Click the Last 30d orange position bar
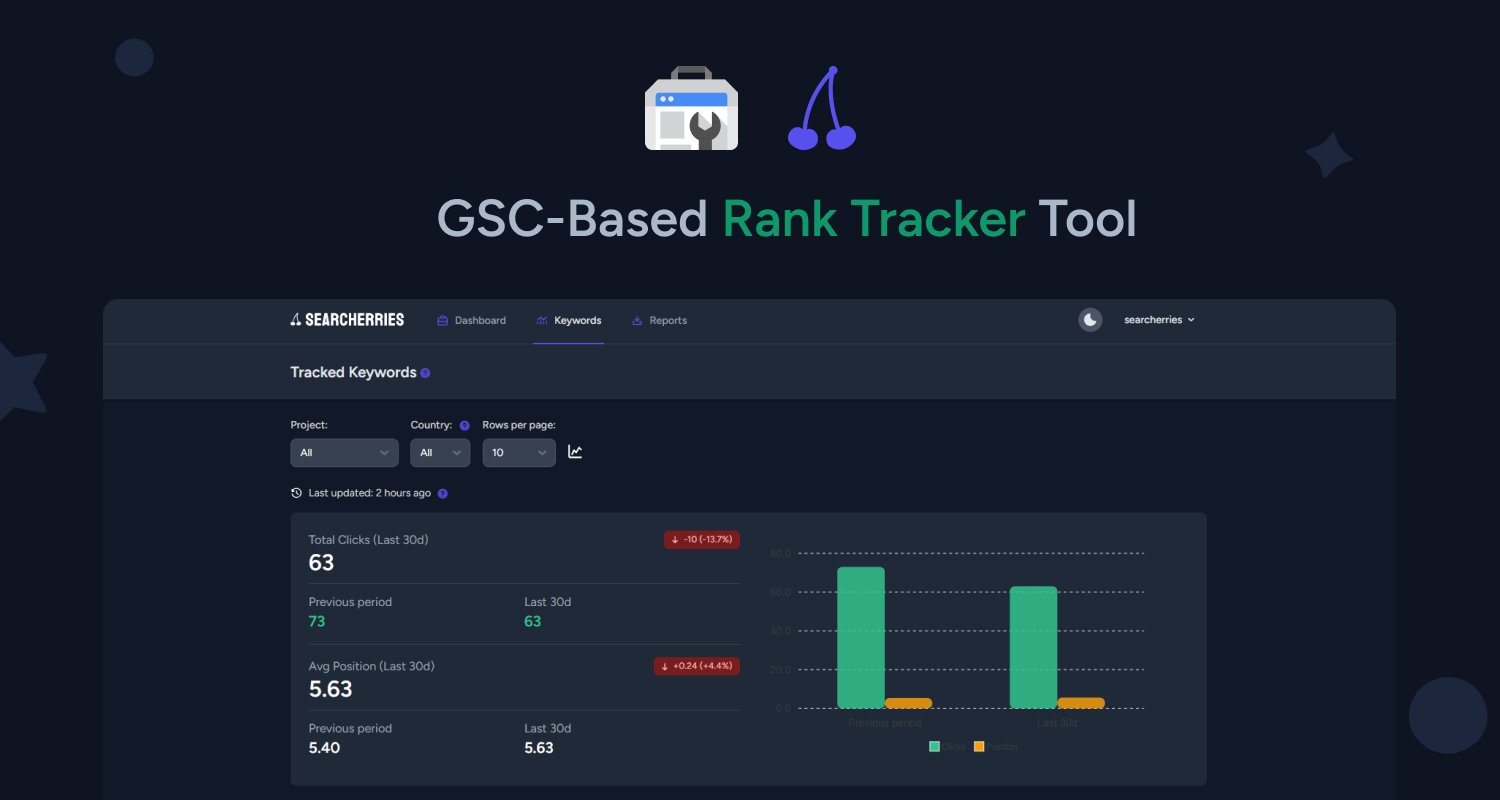1500x800 pixels. pos(1081,703)
